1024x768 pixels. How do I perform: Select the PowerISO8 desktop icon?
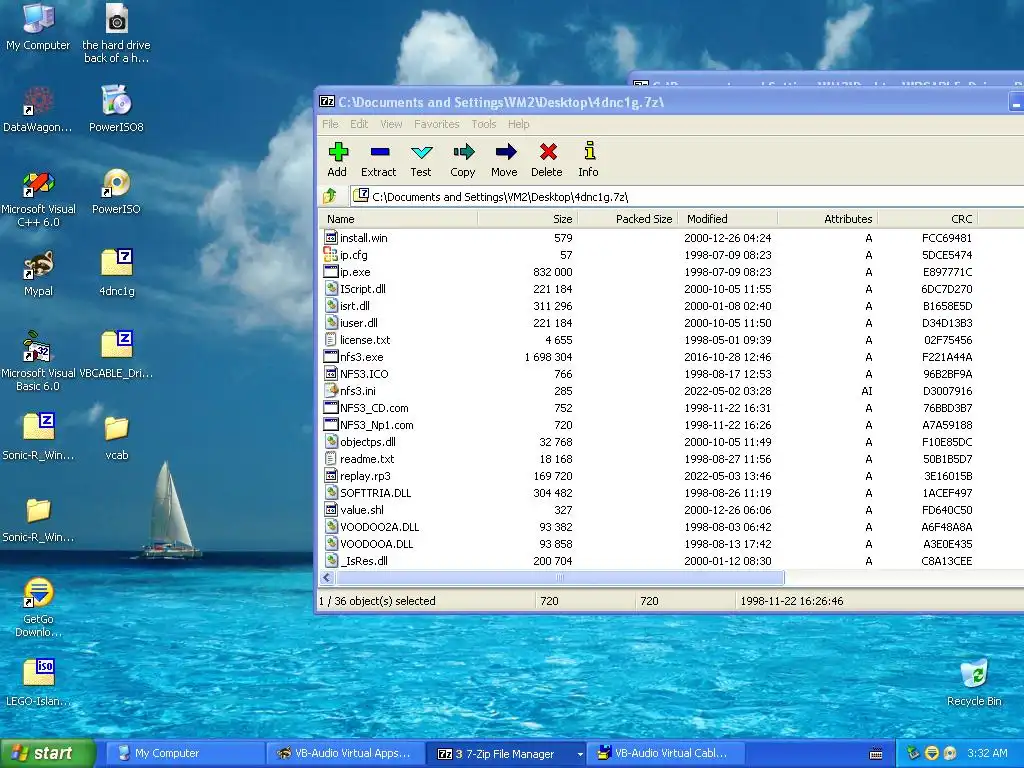[116, 109]
